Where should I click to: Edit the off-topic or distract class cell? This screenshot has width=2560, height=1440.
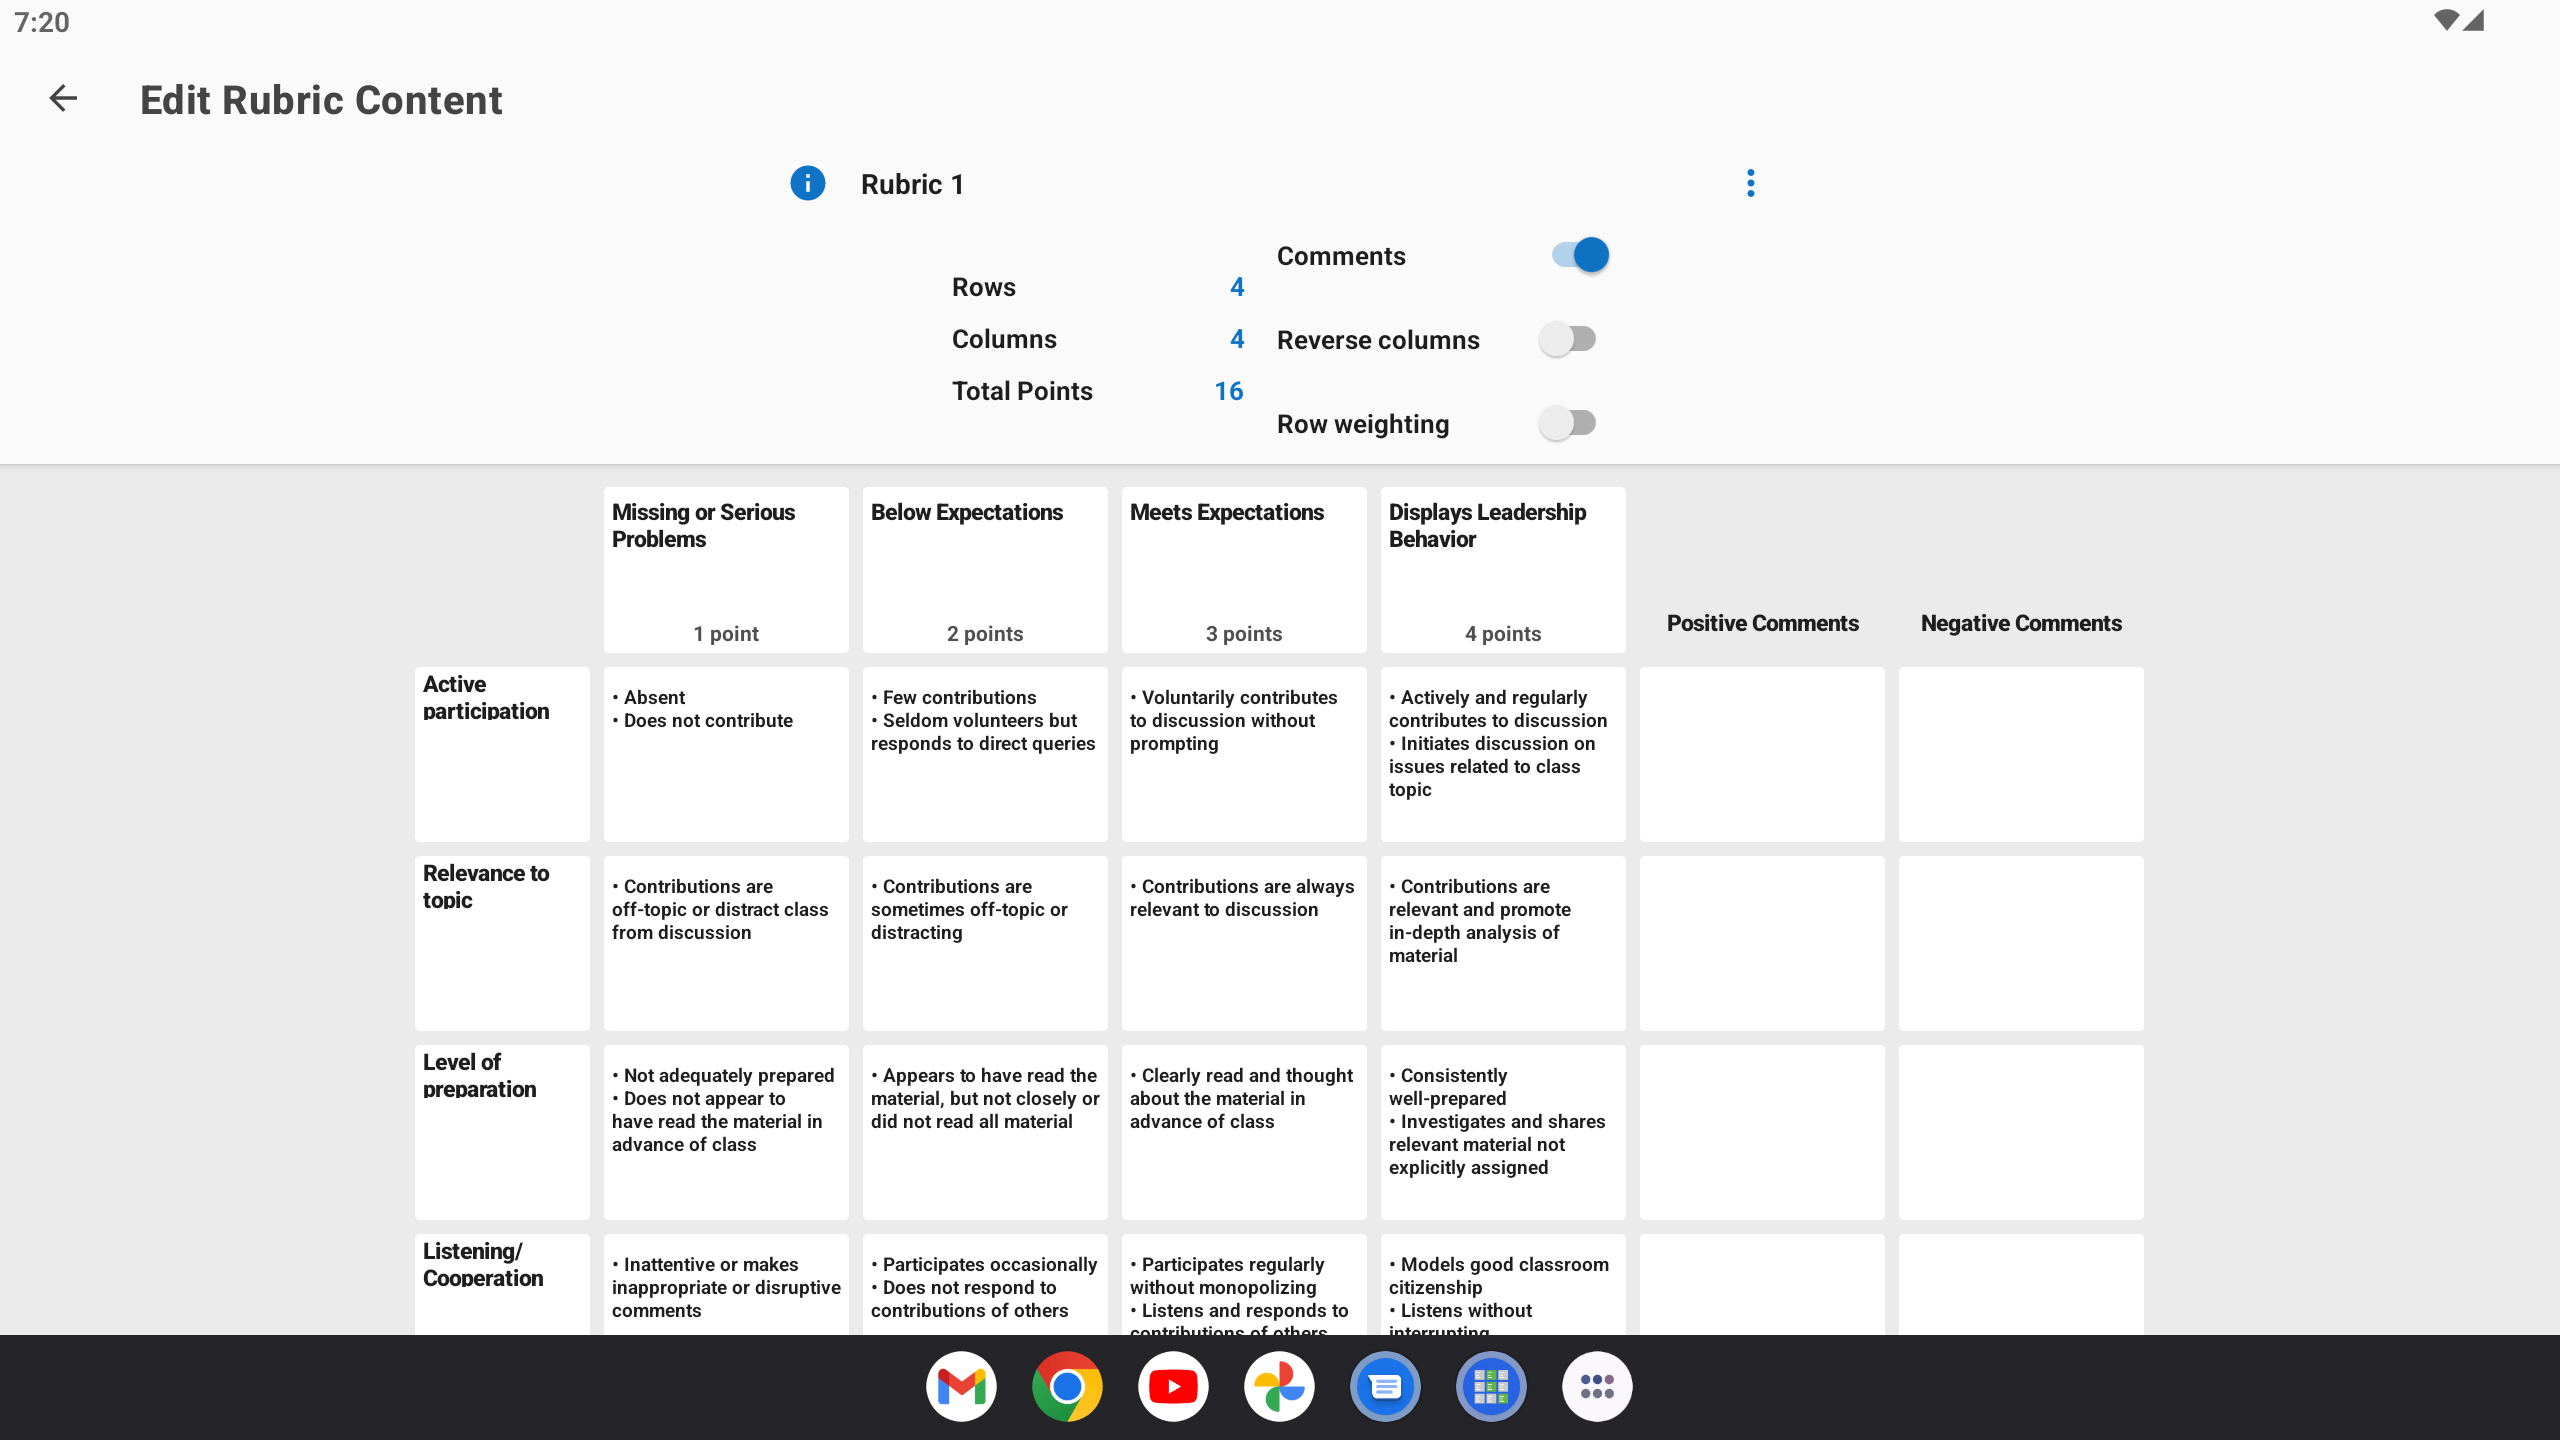coord(726,943)
